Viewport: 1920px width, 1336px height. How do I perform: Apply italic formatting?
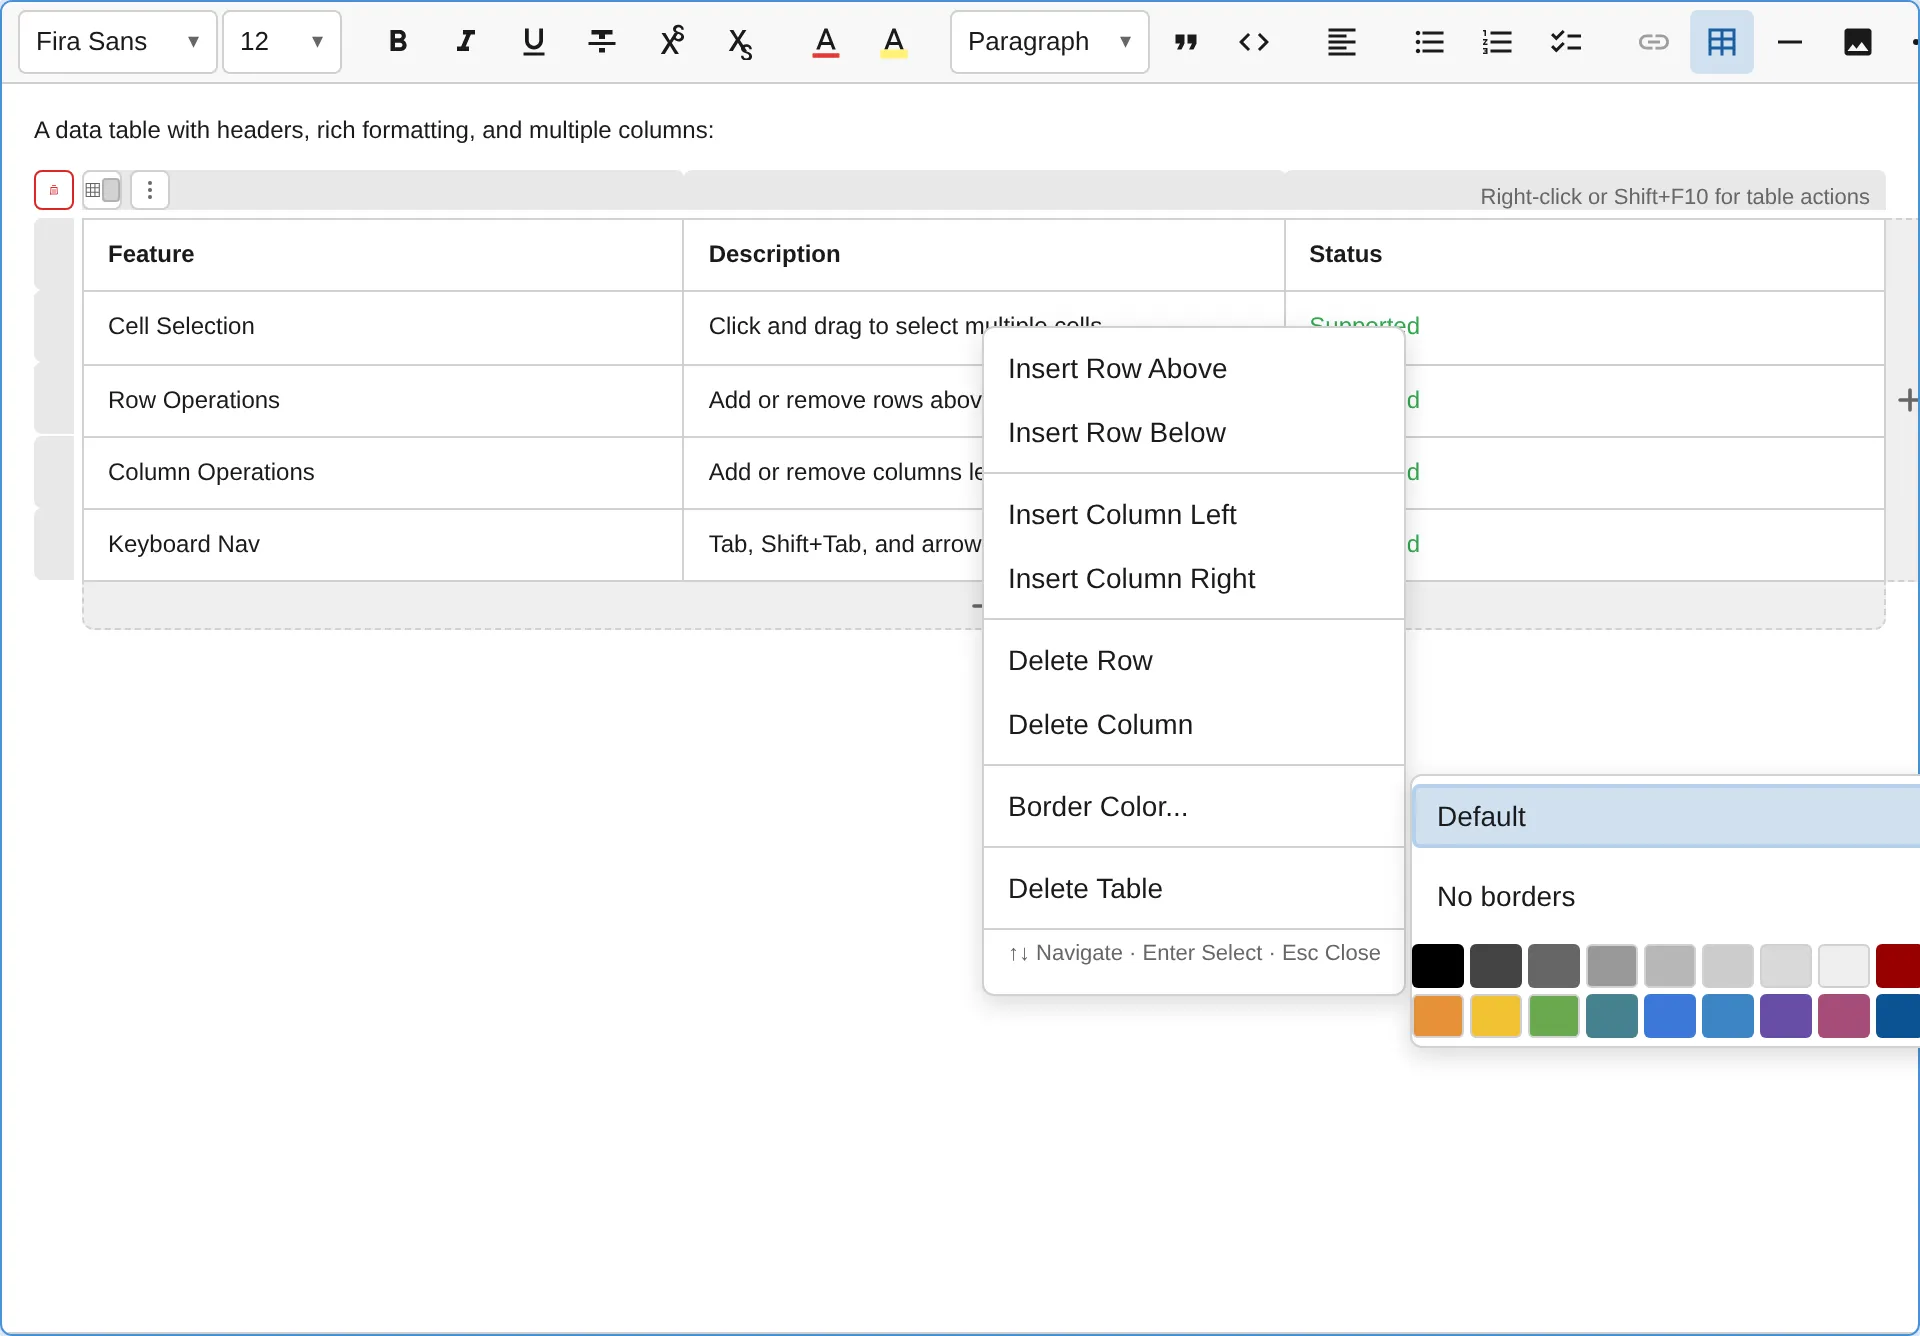tap(466, 42)
